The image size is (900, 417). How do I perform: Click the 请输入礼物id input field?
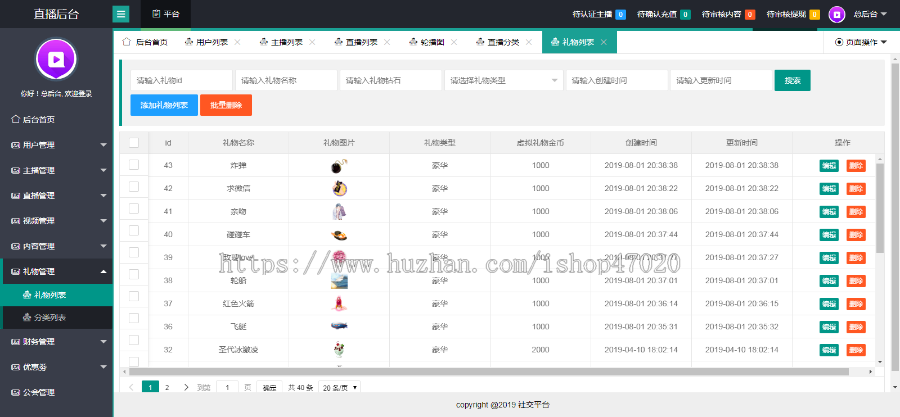(181, 80)
